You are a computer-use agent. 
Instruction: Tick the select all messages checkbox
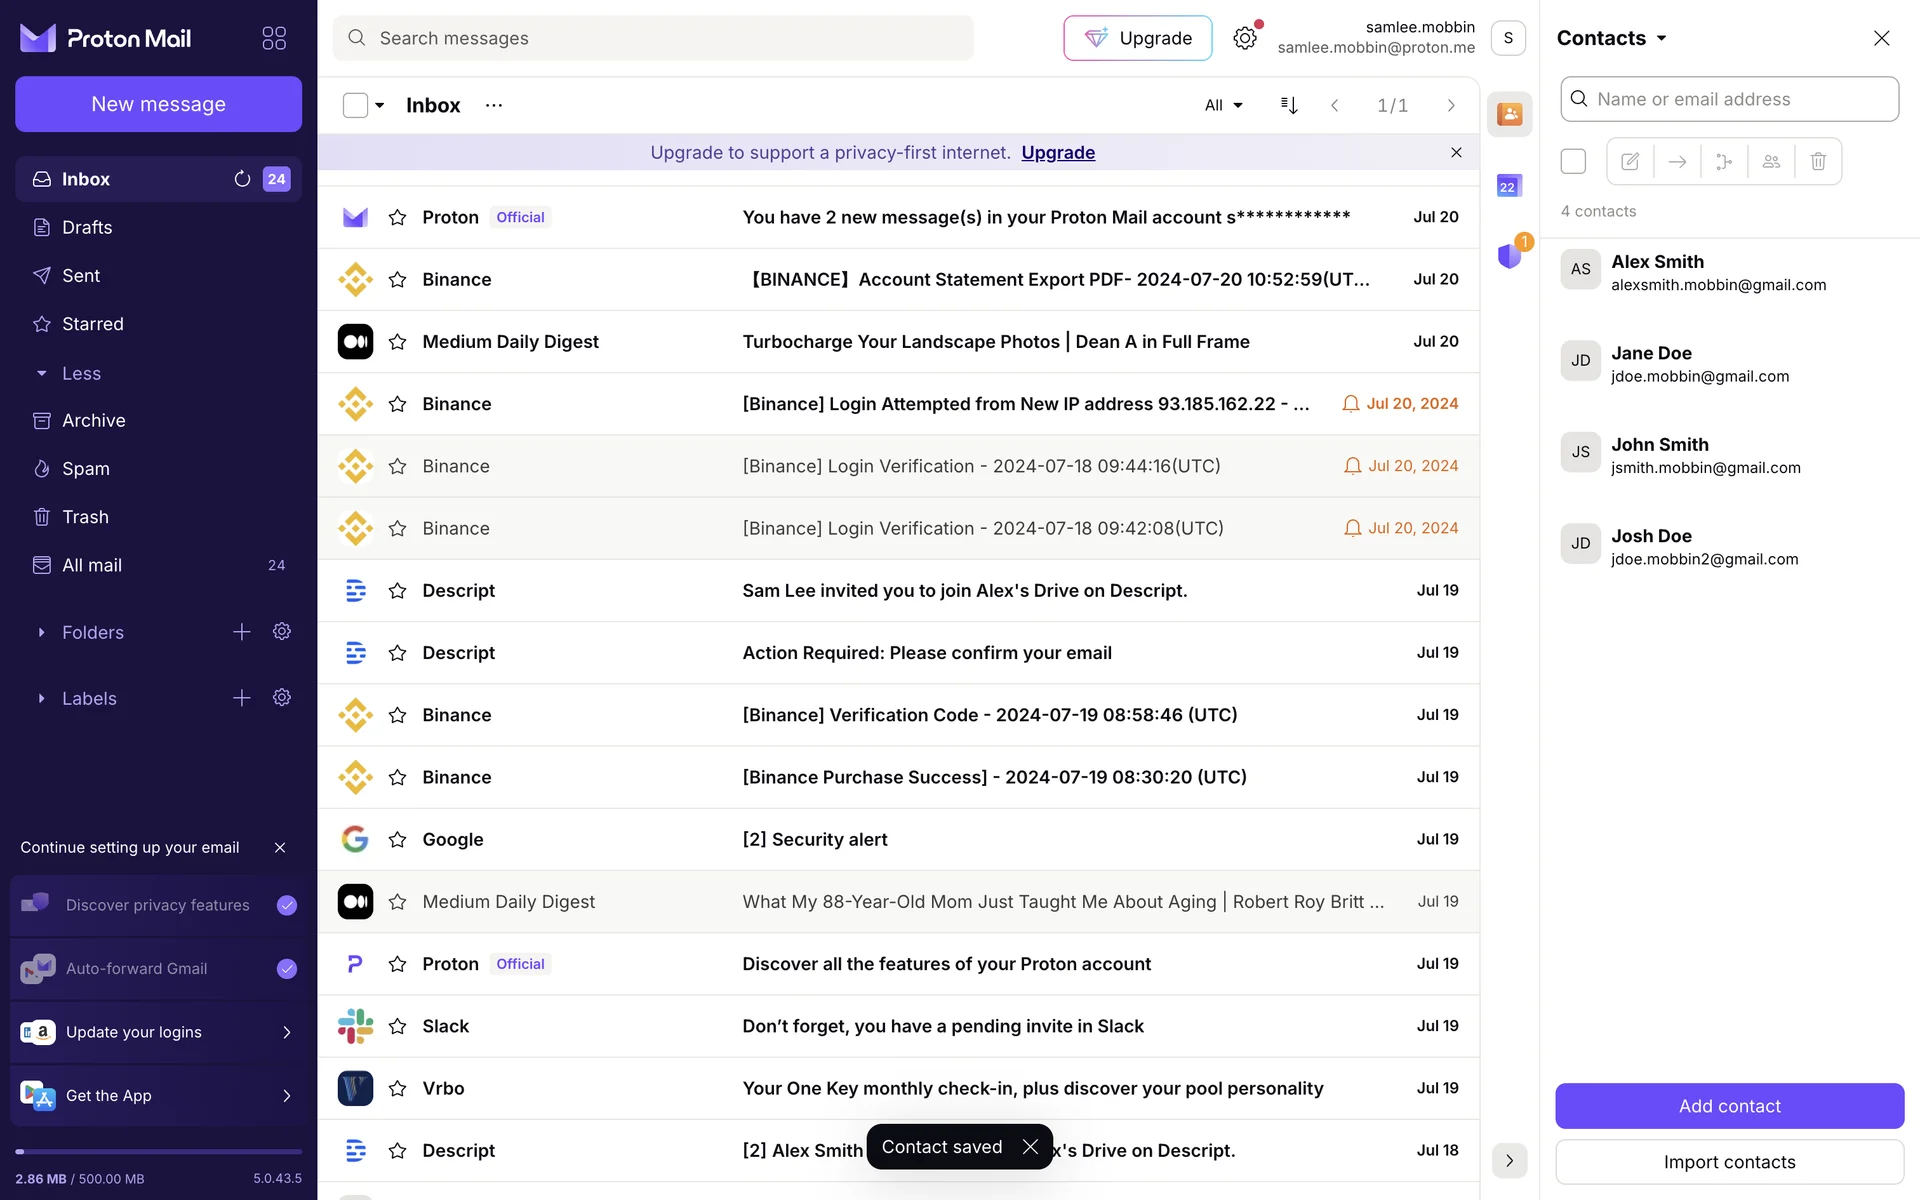coord(355,105)
